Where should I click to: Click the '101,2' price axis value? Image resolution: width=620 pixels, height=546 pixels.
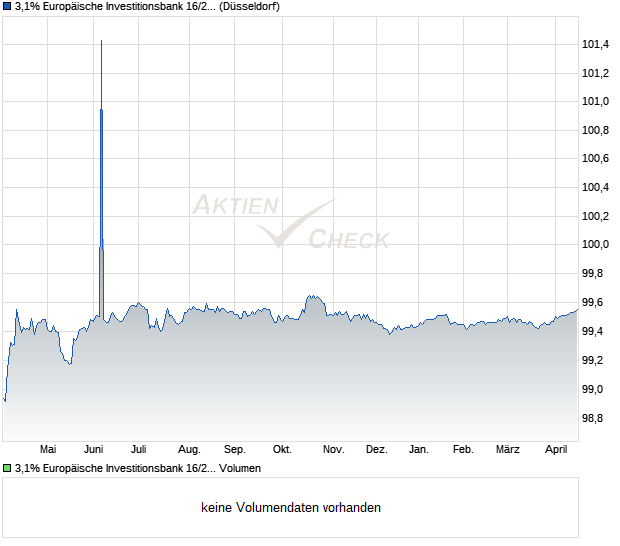coord(596,73)
